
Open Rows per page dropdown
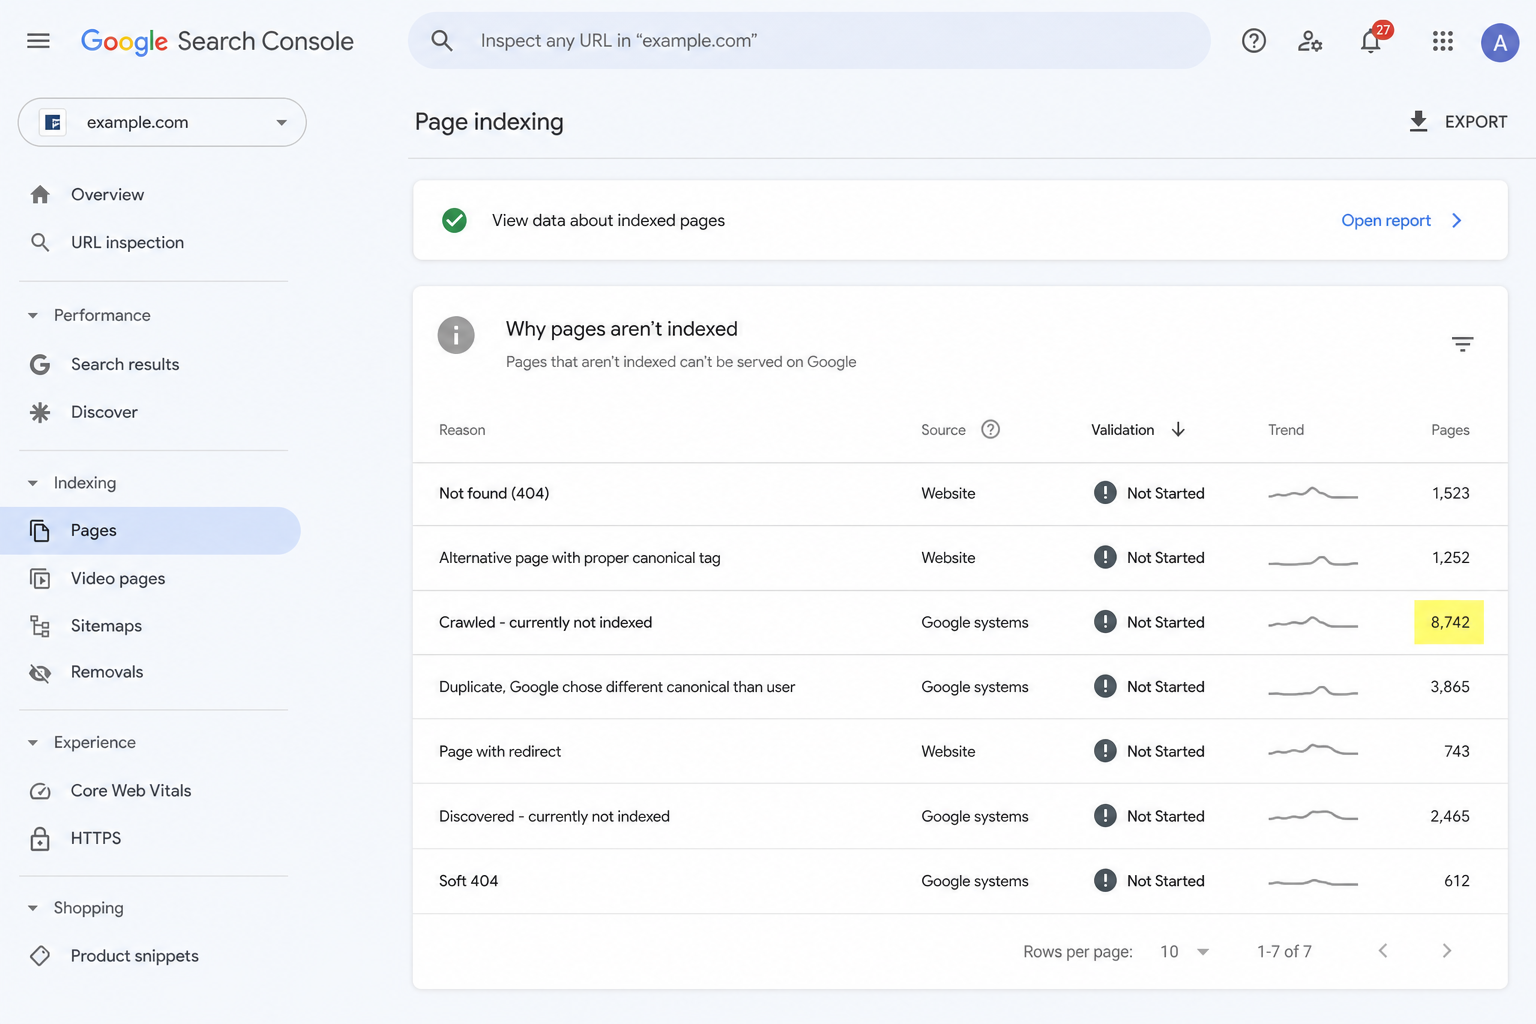[x=1185, y=952]
